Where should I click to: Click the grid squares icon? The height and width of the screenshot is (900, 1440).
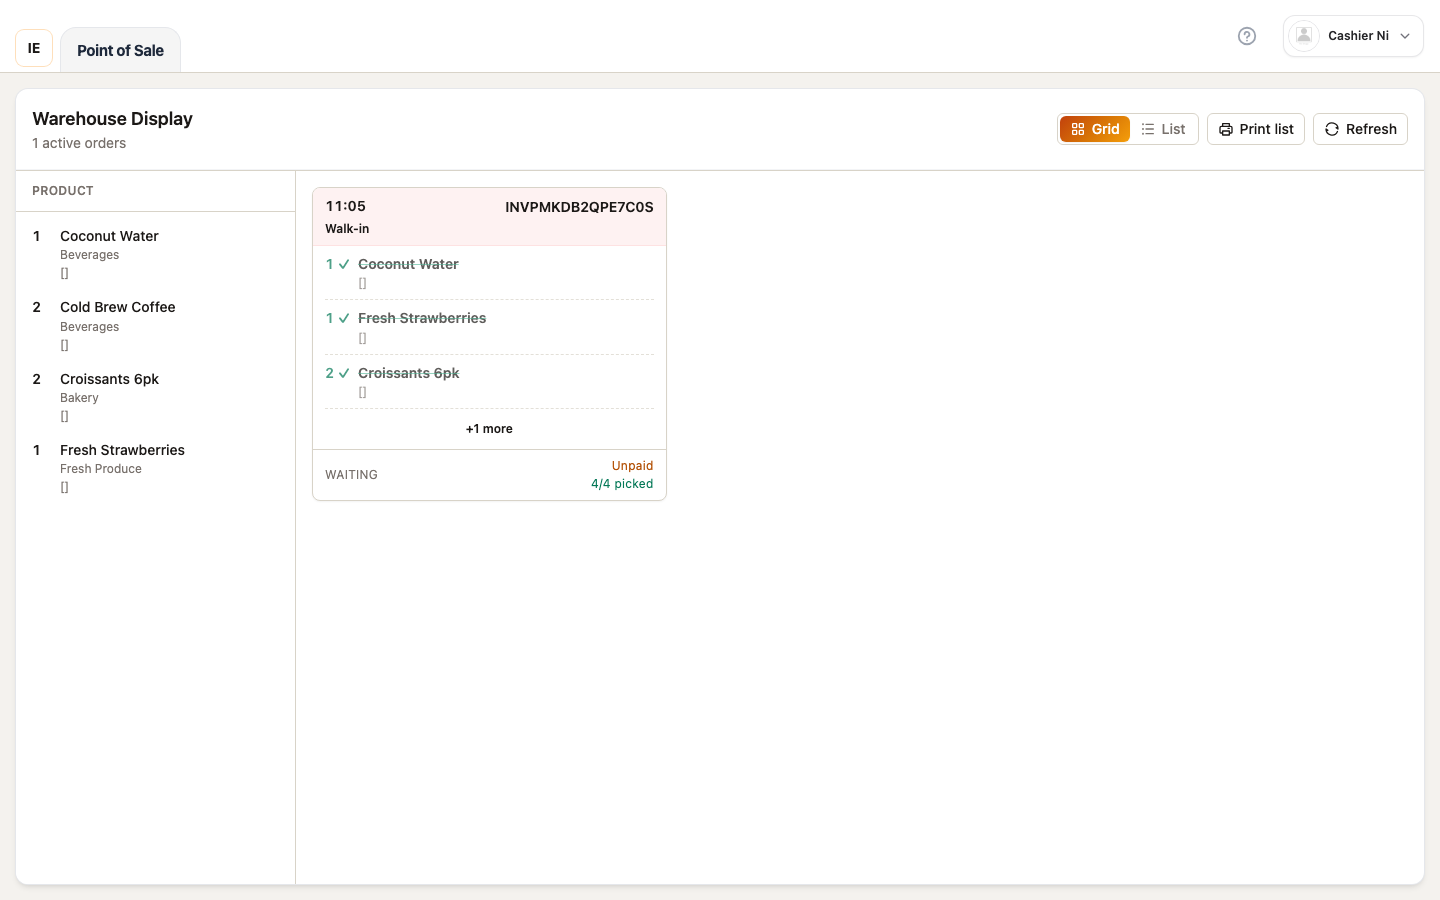[1078, 130]
